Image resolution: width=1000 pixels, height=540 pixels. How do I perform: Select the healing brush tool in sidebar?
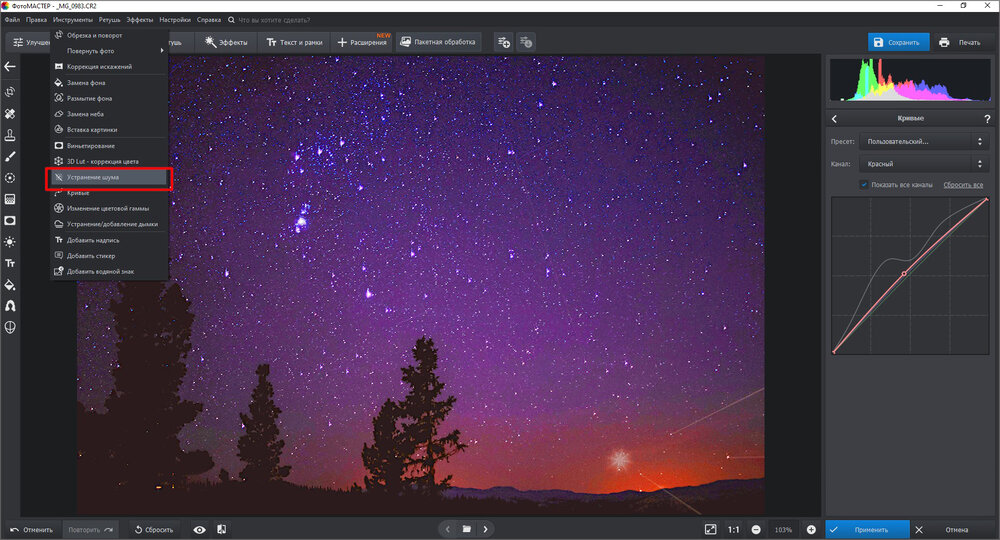coord(10,113)
